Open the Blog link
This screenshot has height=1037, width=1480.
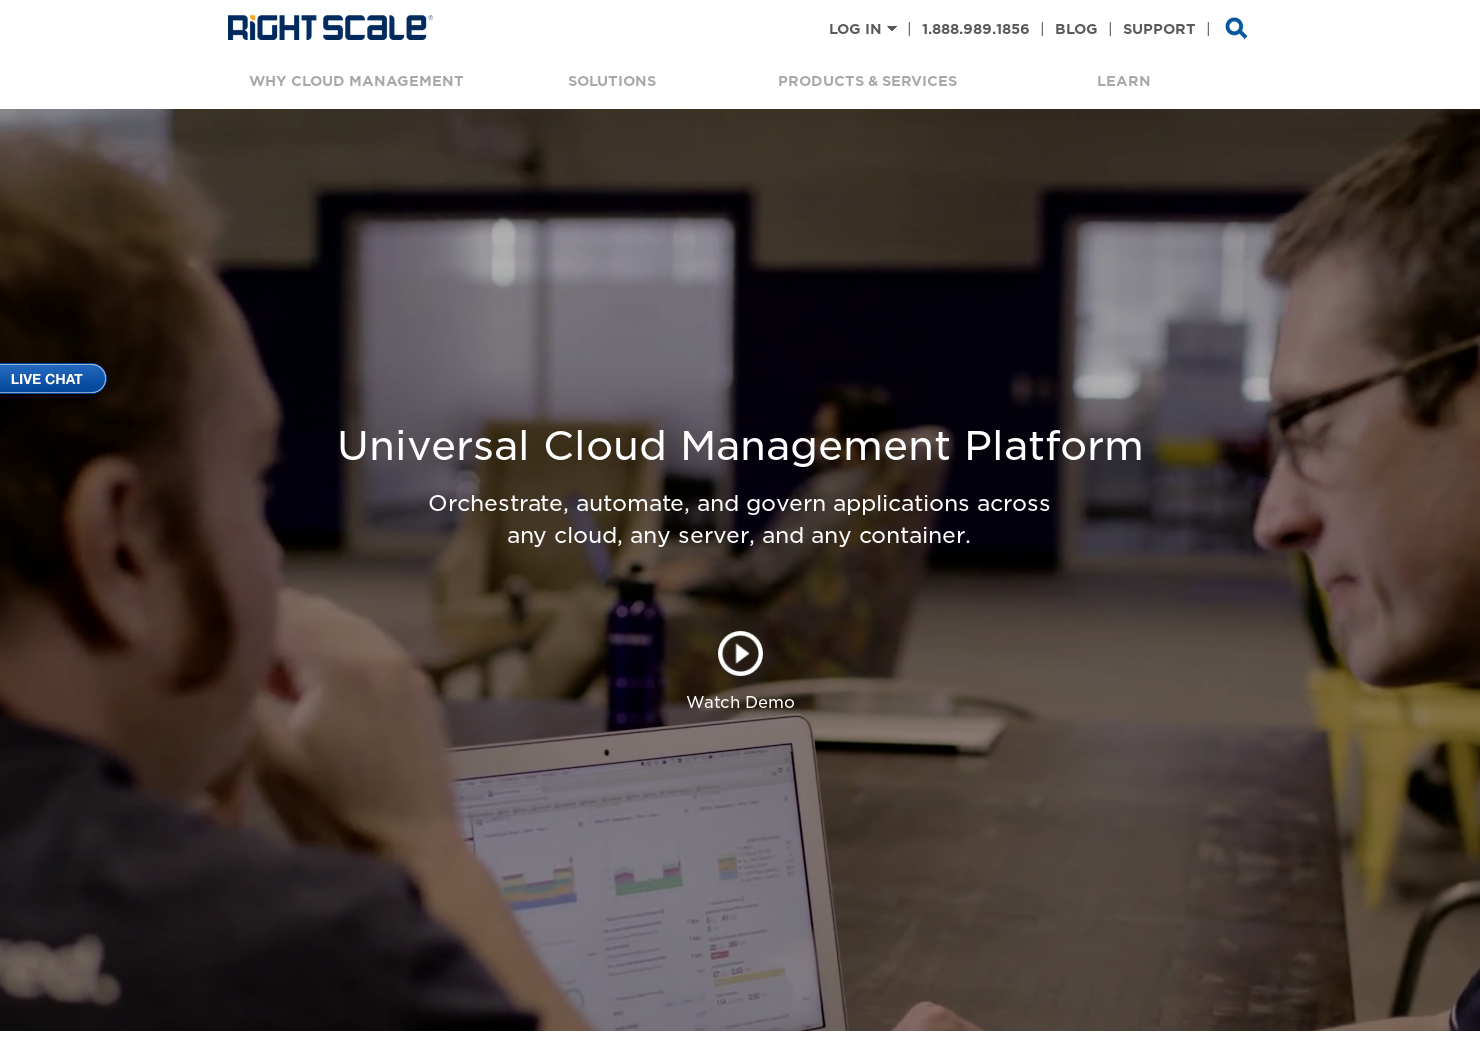pyautogui.click(x=1076, y=29)
